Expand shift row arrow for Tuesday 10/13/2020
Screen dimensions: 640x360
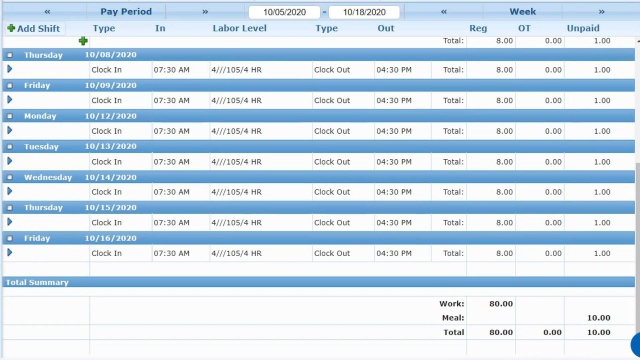(x=10, y=161)
